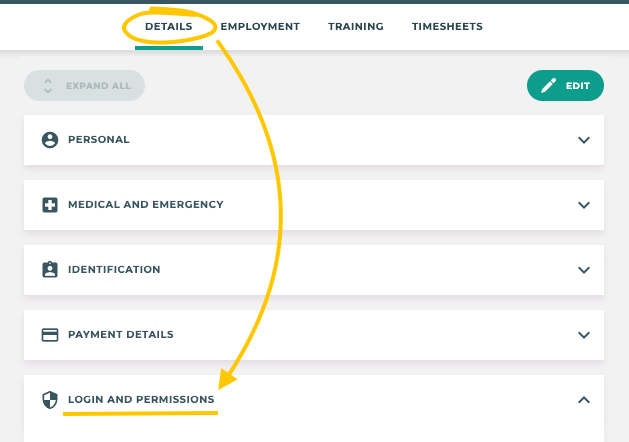Expand the Identification section chevron
Screen dimensions: 629x442
[585, 270]
